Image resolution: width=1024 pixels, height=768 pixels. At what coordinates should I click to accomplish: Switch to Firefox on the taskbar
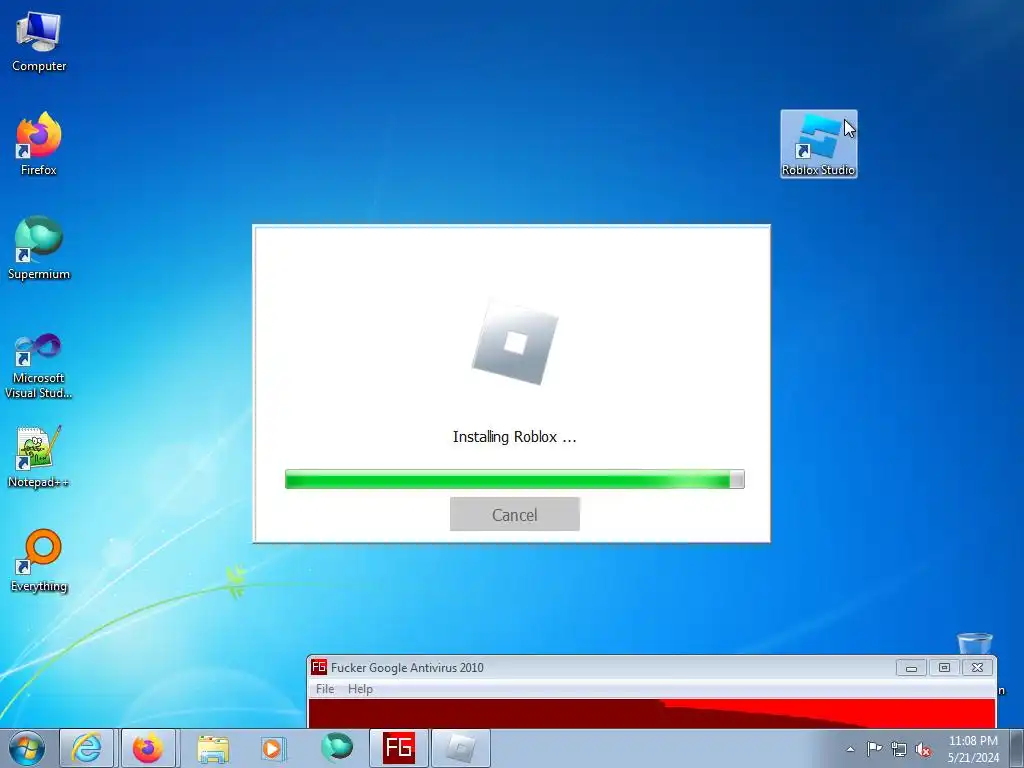tap(148, 748)
